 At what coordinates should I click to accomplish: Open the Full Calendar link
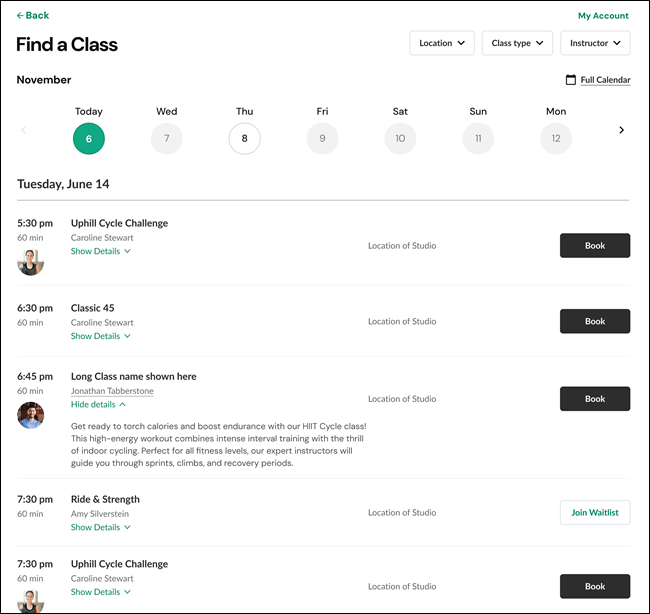point(605,80)
